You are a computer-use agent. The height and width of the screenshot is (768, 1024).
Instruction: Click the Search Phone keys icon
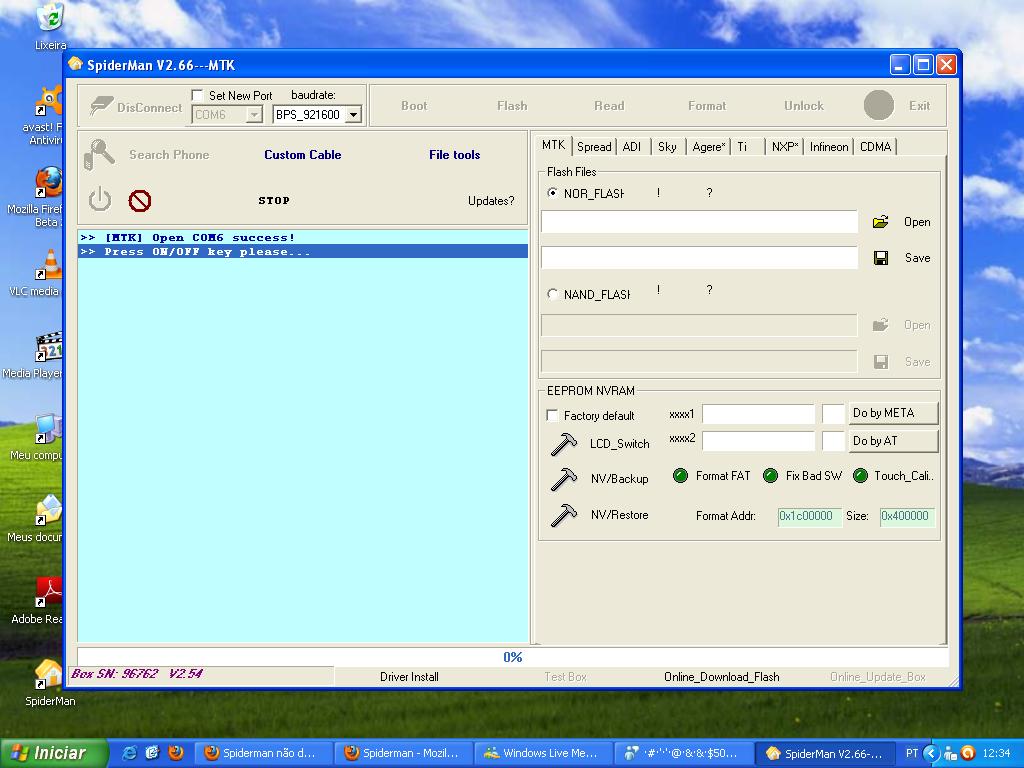tap(99, 155)
